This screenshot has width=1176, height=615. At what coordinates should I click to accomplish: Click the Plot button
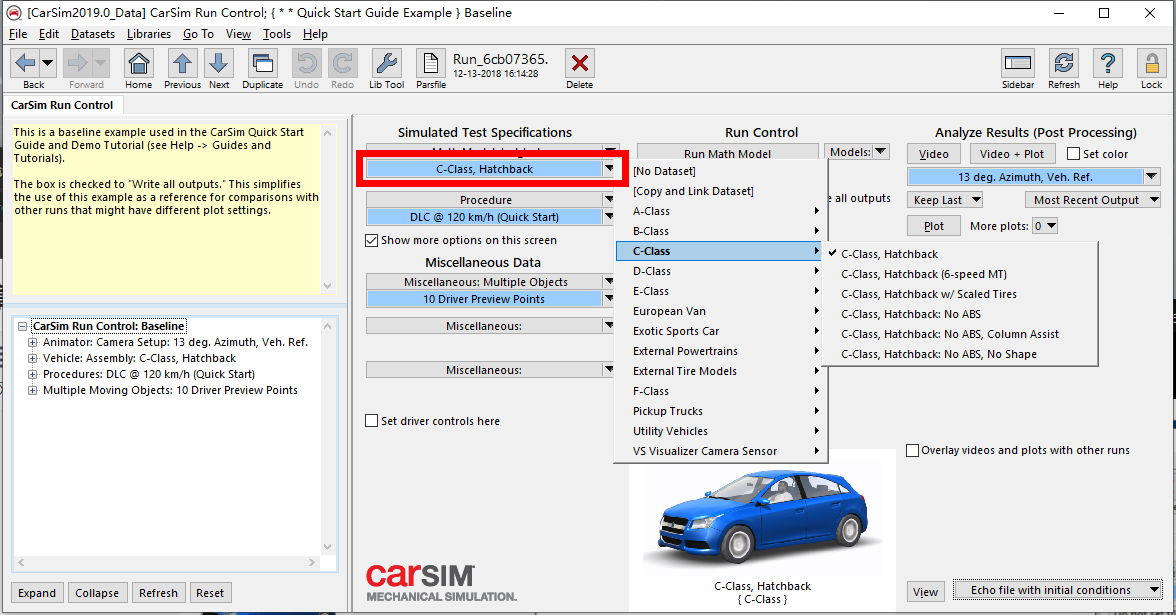[934, 226]
